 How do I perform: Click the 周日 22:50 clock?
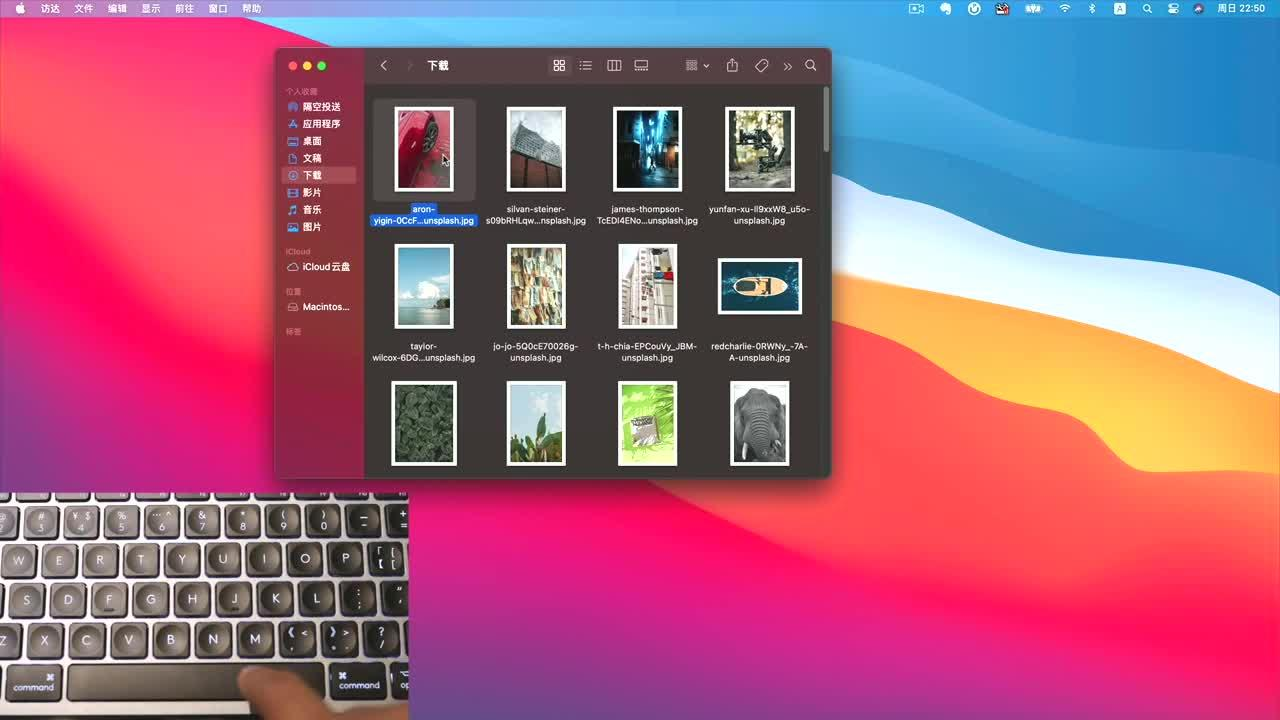(x=1241, y=8)
